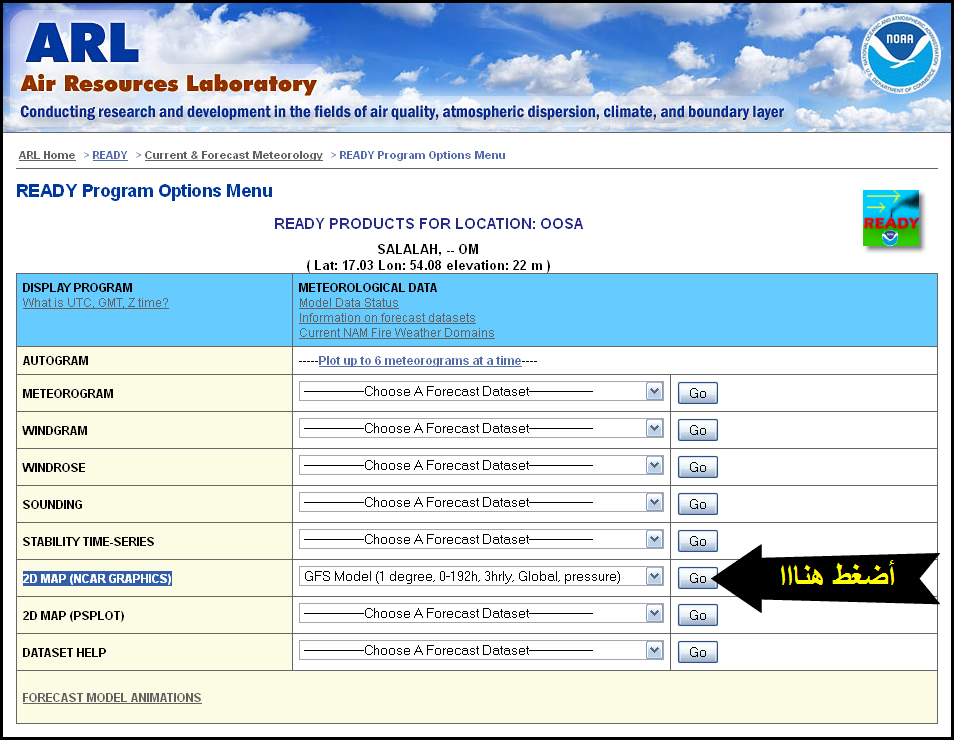Click the DISPLAY PROGRAM column header
The width and height of the screenshot is (954, 740).
pyautogui.click(x=77, y=288)
